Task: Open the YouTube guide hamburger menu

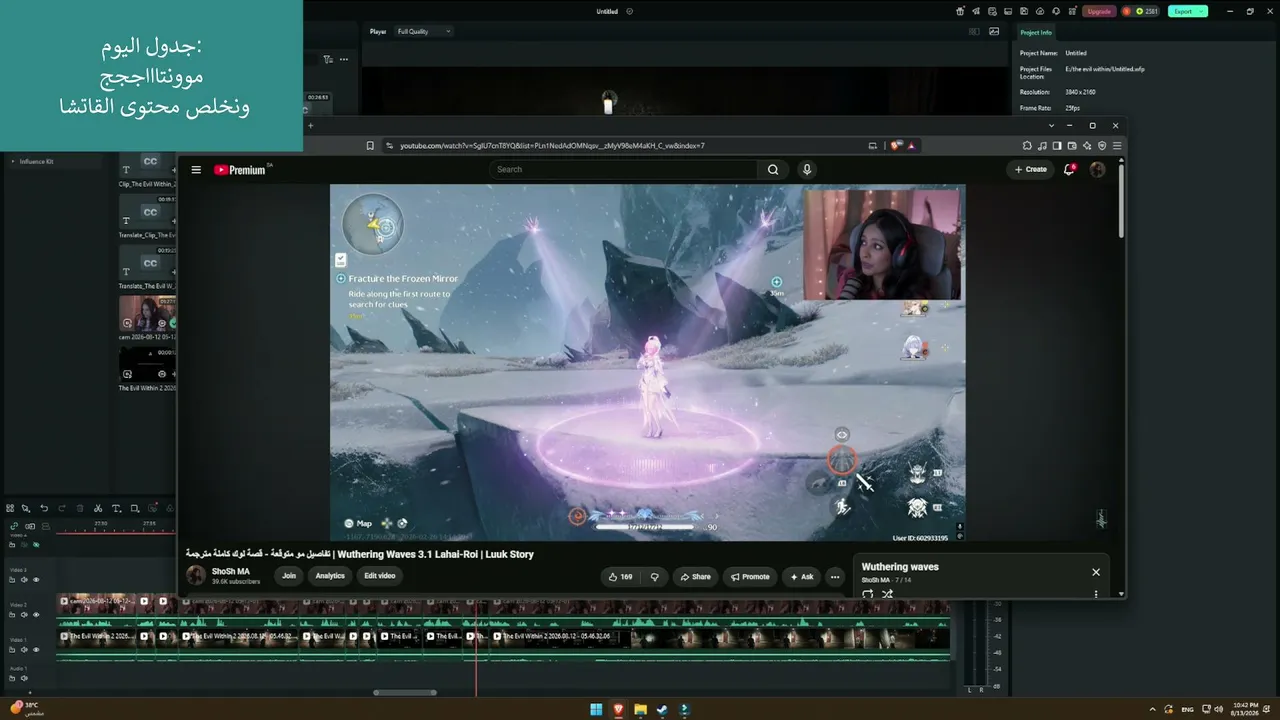Action: point(196,170)
